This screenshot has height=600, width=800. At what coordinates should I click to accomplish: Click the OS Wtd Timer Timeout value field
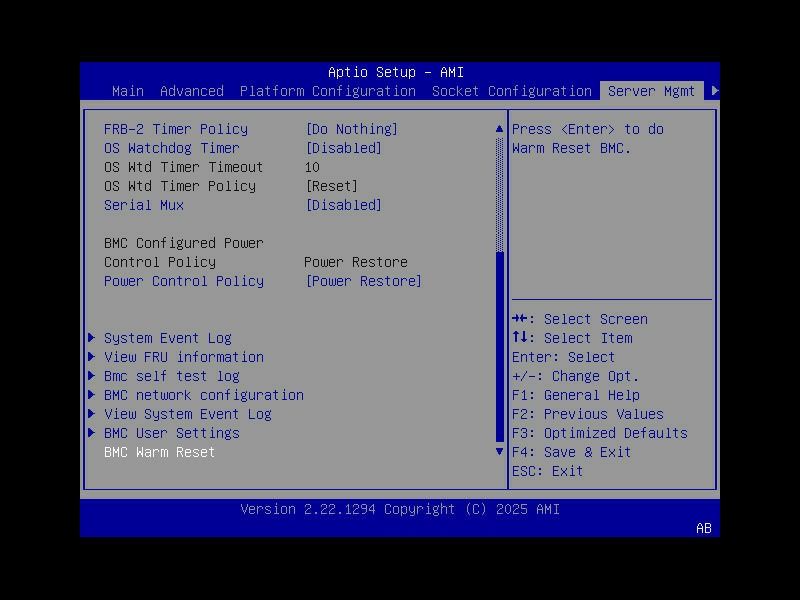[x=313, y=167]
